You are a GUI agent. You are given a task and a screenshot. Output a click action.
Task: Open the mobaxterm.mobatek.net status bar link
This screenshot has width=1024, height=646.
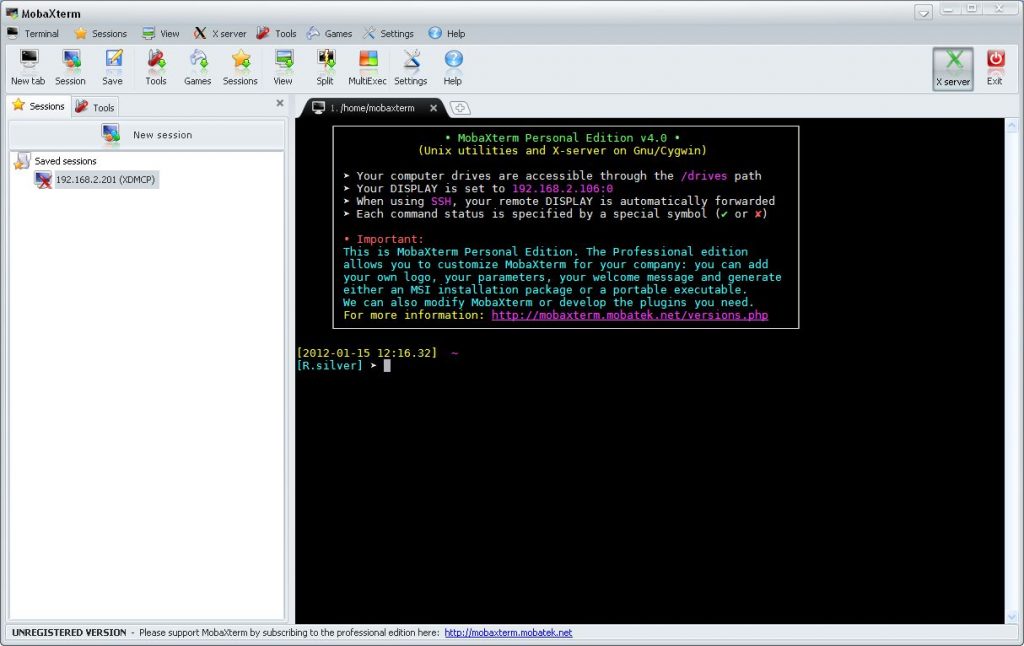pos(508,632)
